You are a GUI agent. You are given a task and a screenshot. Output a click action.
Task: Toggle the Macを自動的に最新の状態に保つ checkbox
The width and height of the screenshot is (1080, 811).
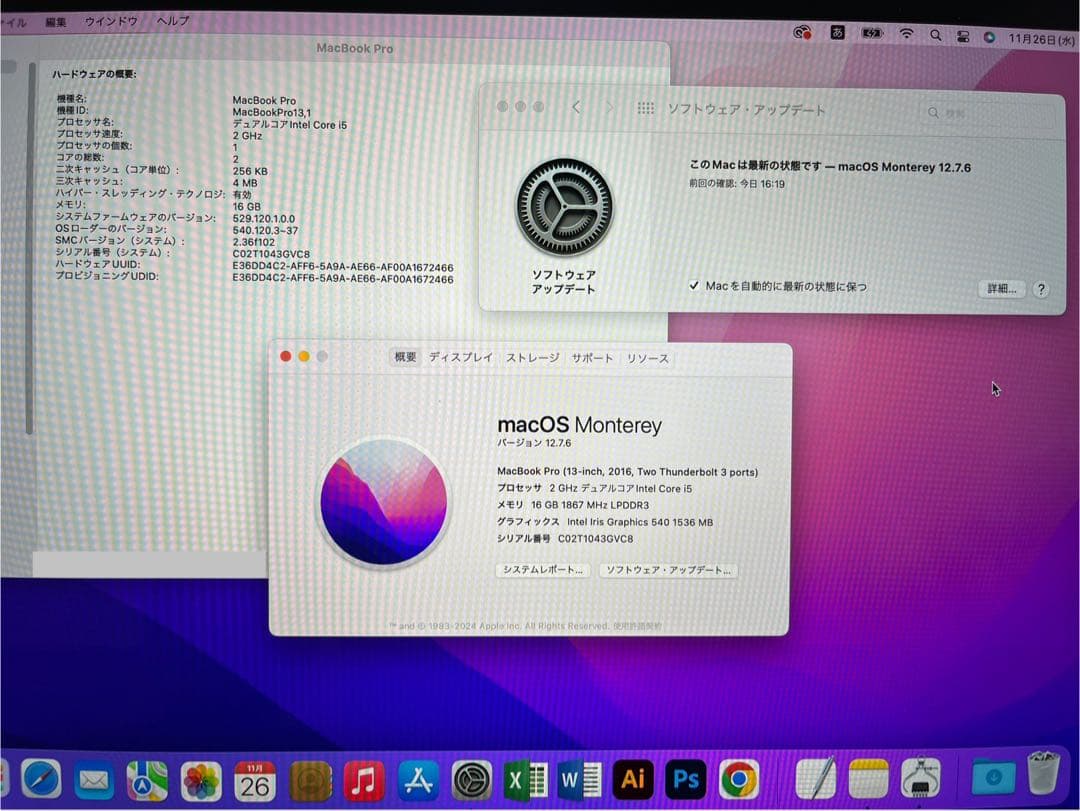coord(694,285)
